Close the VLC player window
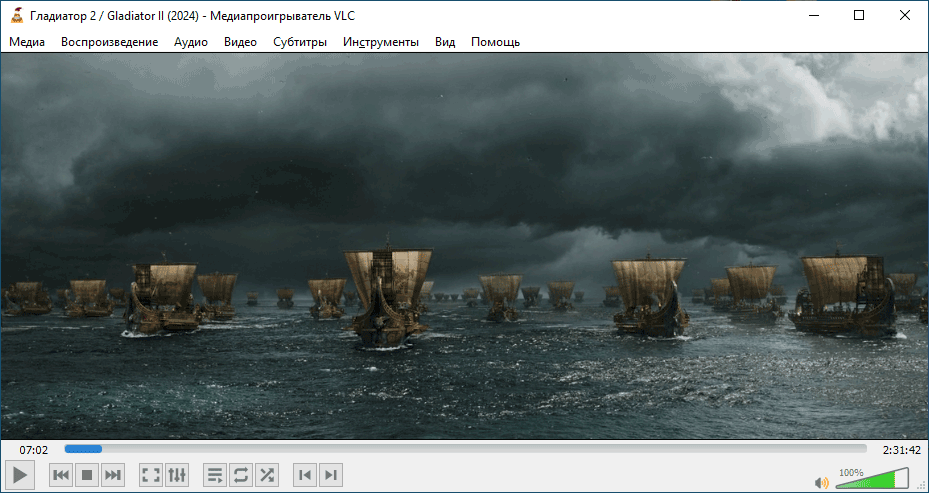This screenshot has width=929, height=493. point(905,15)
